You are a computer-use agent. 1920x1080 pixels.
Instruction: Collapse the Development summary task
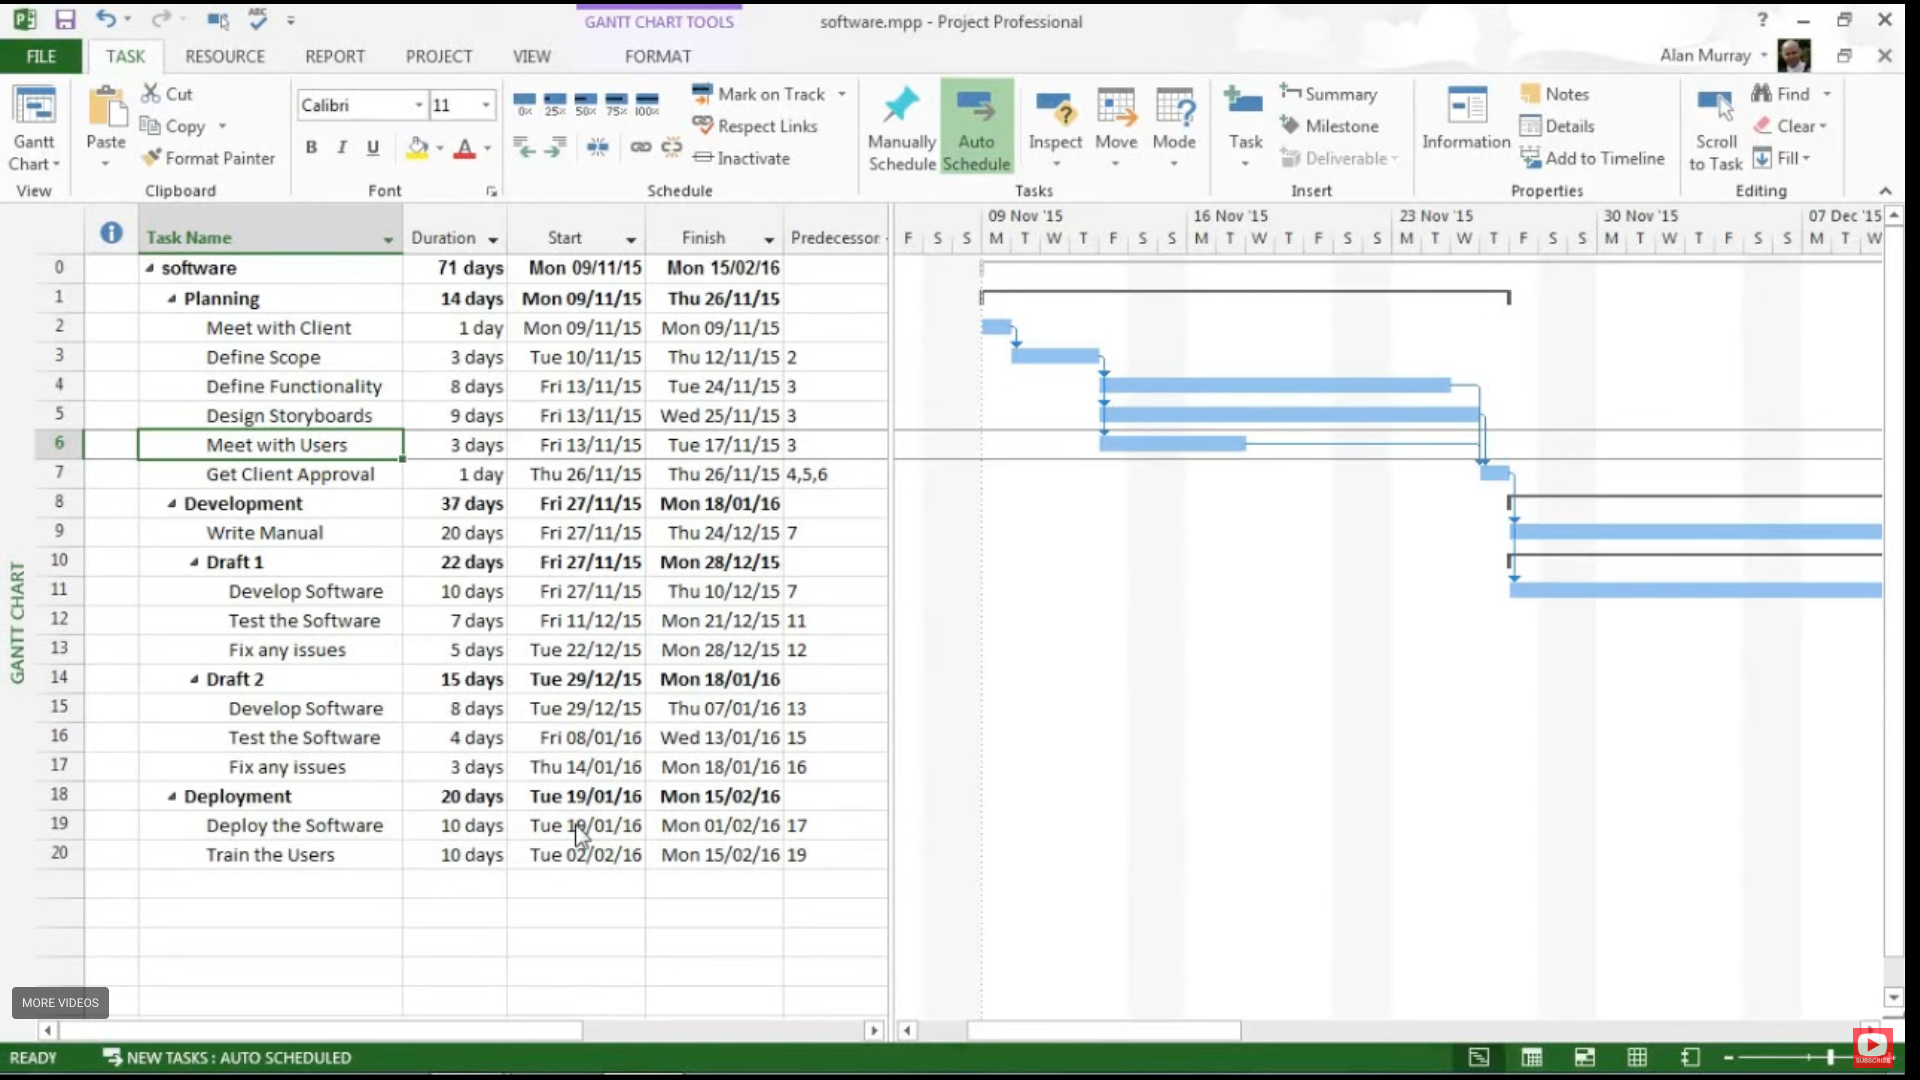point(172,504)
